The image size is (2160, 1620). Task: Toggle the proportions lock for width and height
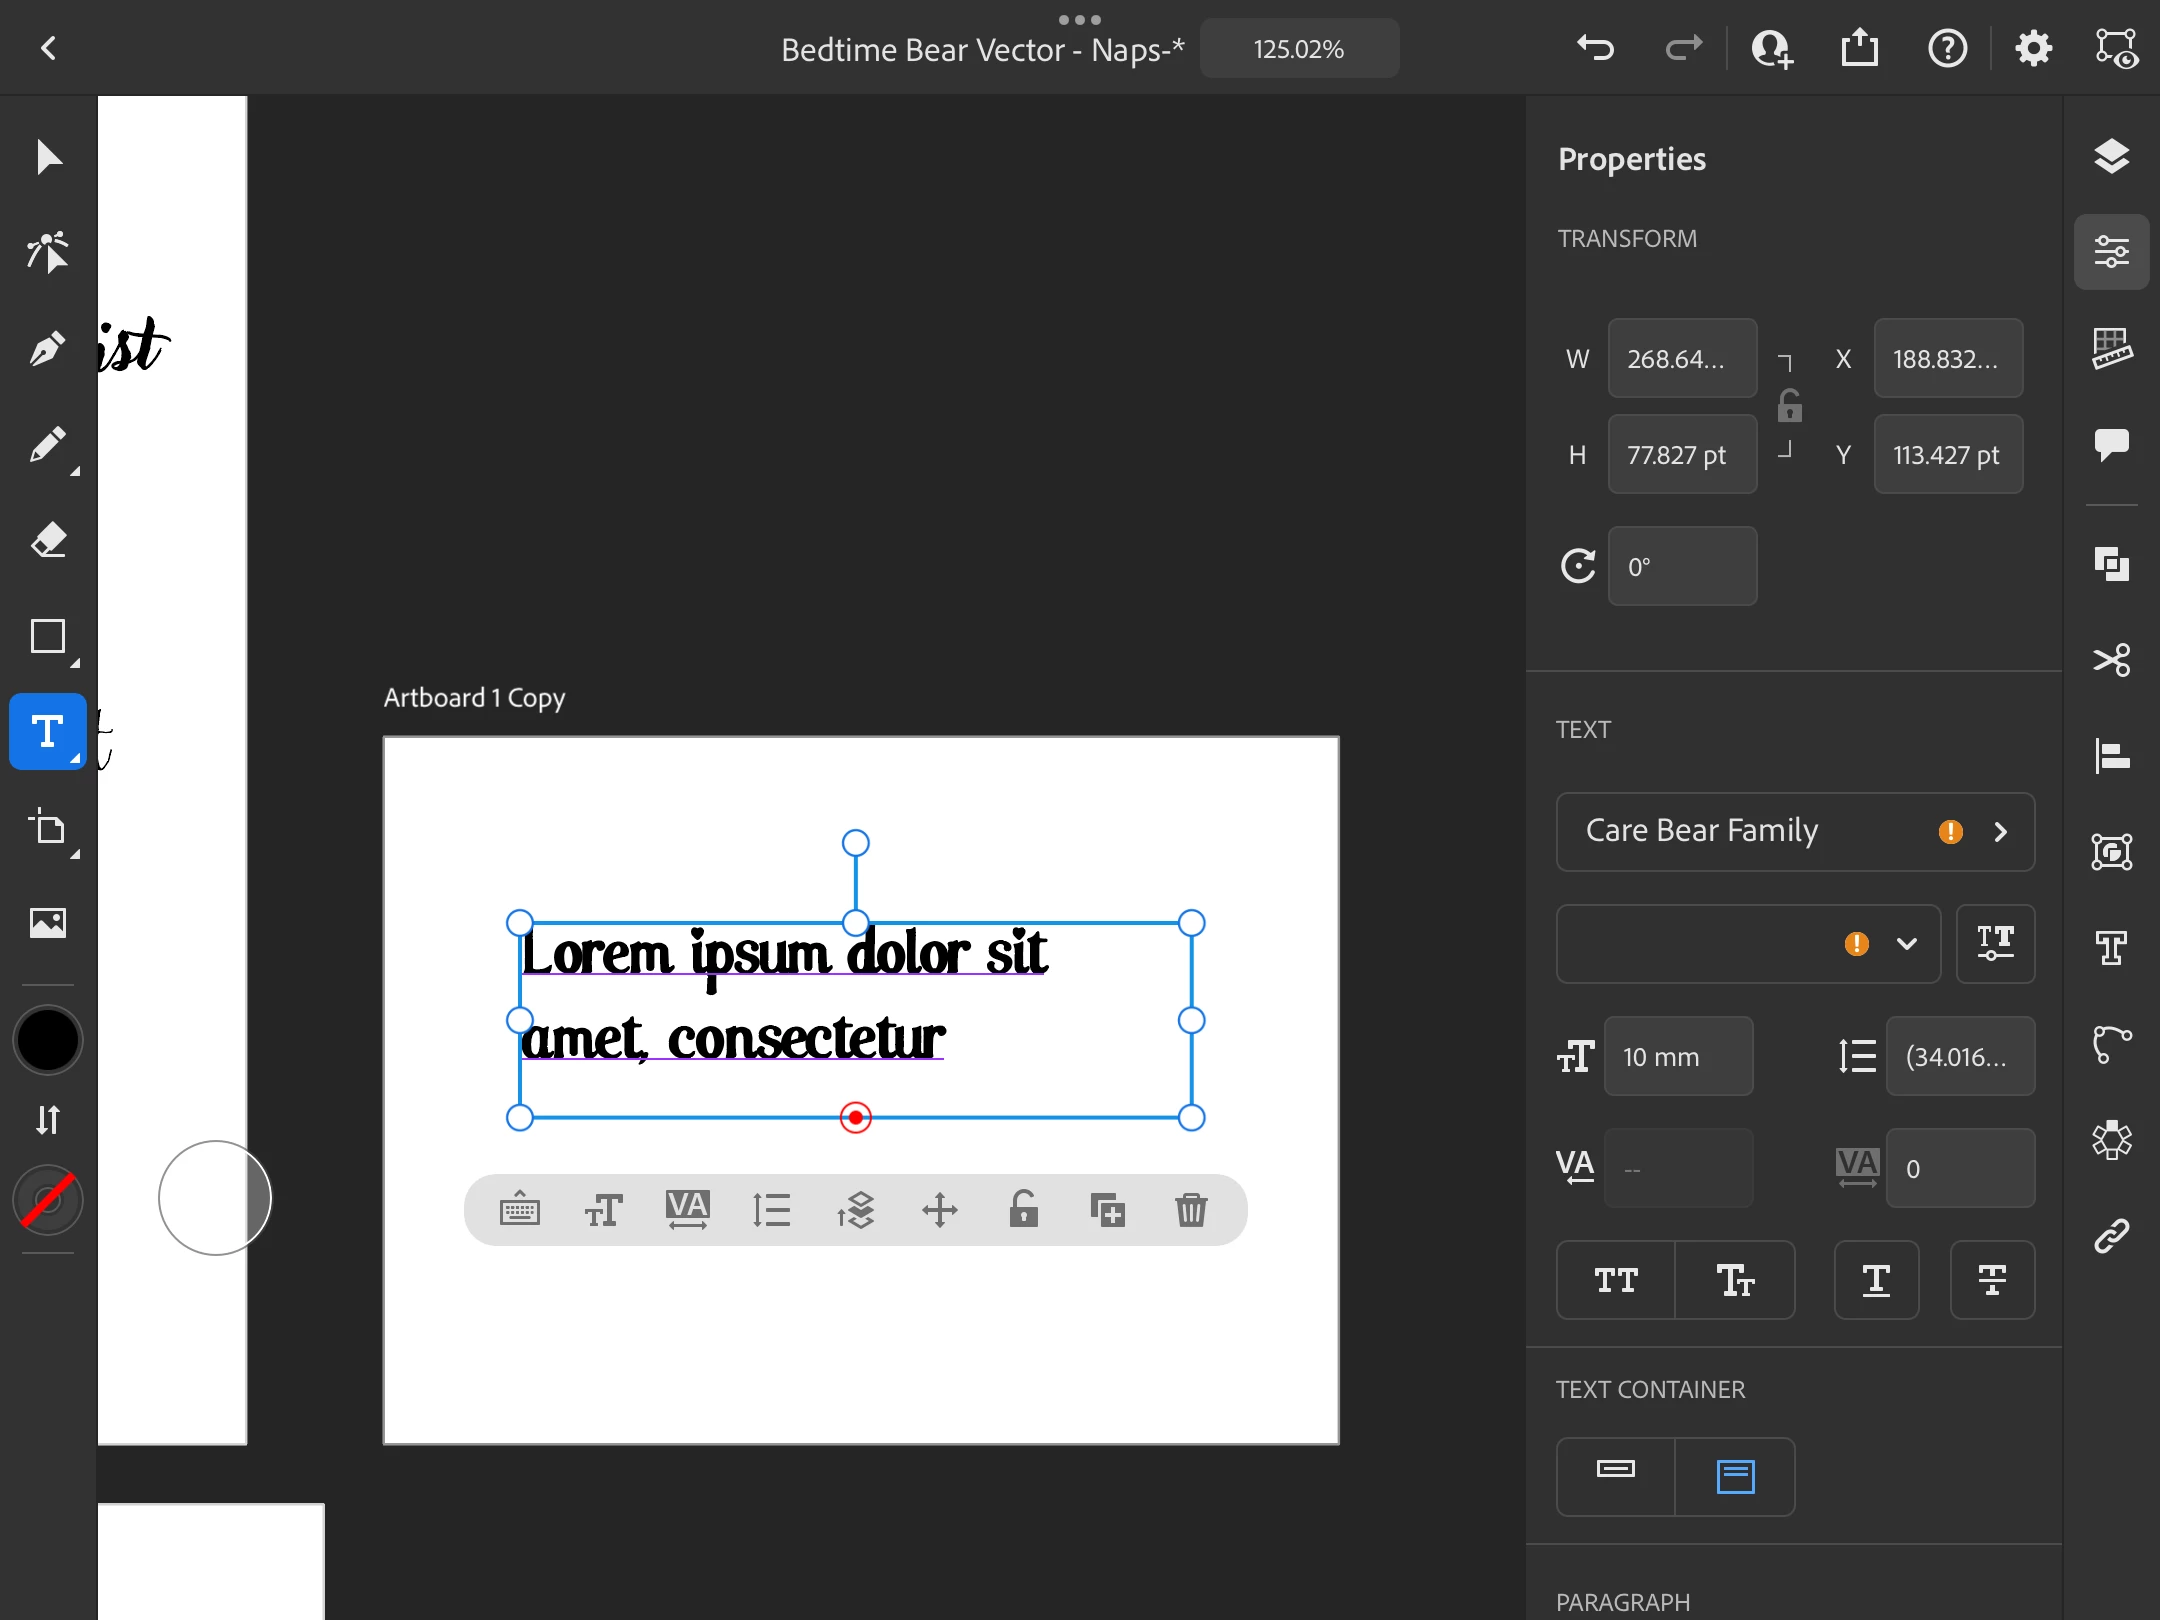click(x=1789, y=406)
